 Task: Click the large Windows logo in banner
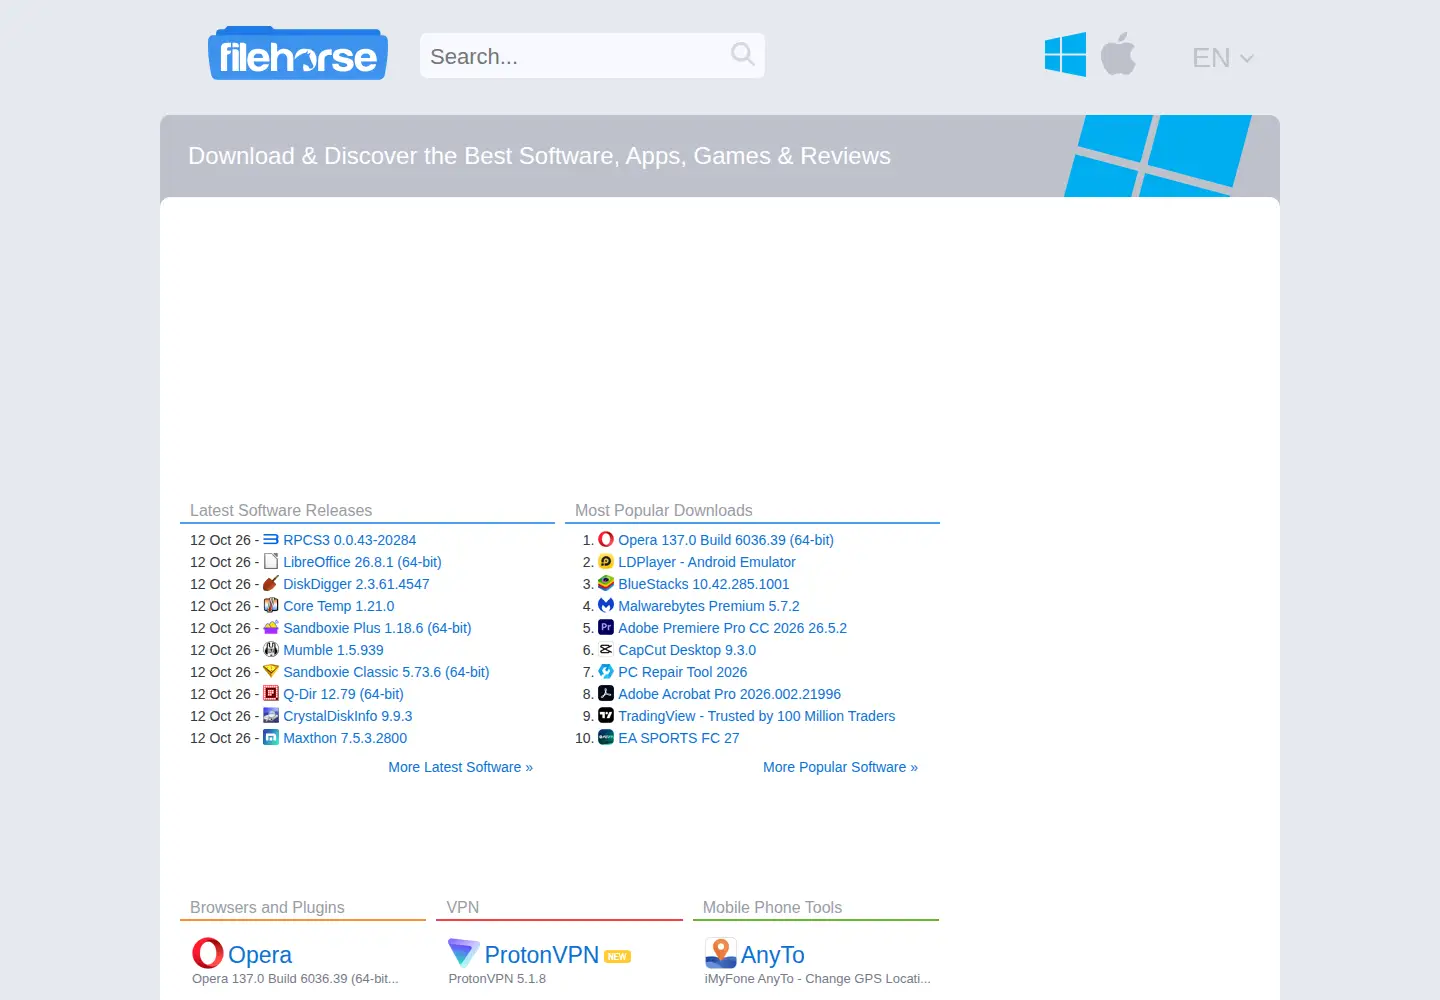coord(1157,156)
